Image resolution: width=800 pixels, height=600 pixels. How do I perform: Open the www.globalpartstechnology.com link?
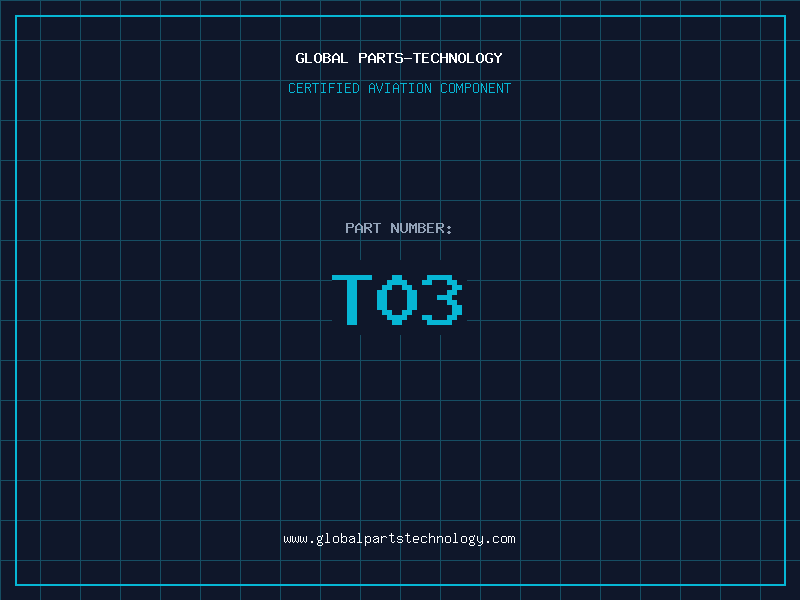coord(399,539)
